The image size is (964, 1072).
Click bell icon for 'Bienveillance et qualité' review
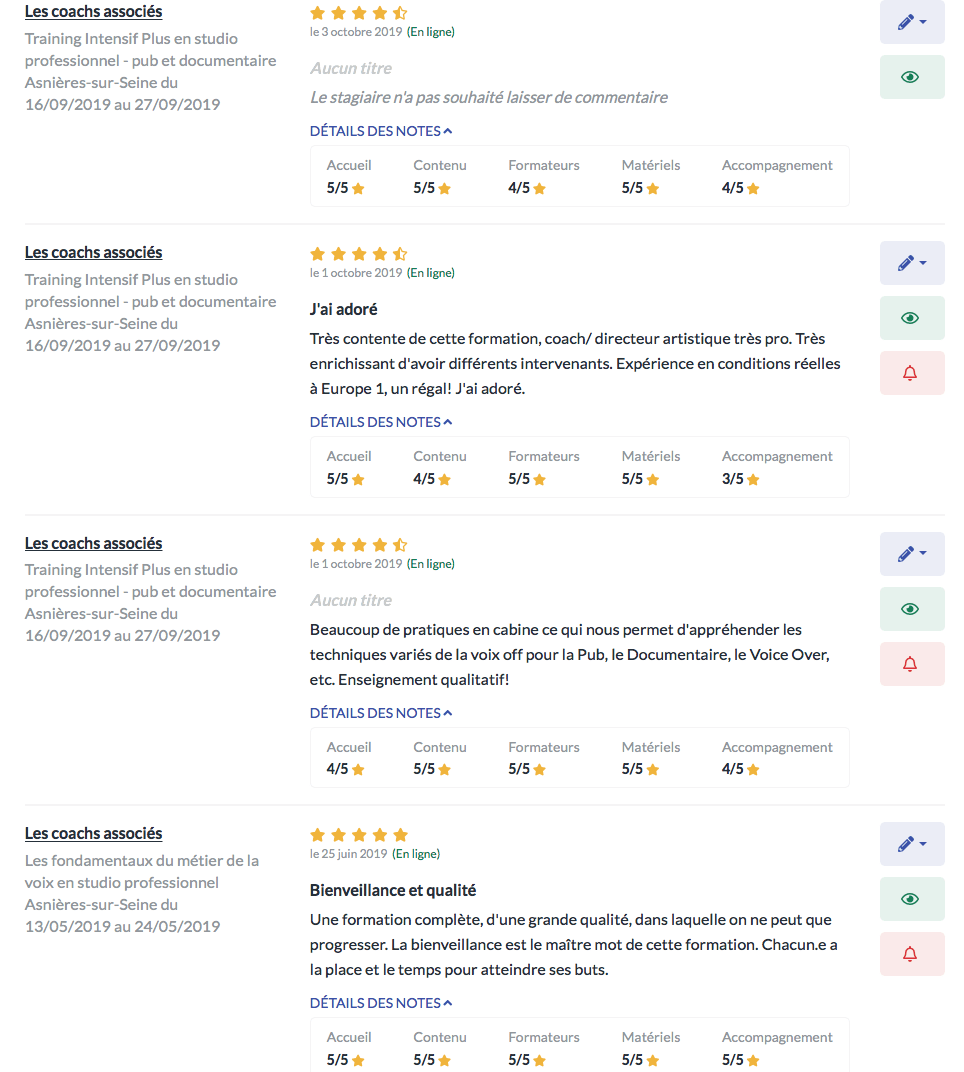click(911, 954)
